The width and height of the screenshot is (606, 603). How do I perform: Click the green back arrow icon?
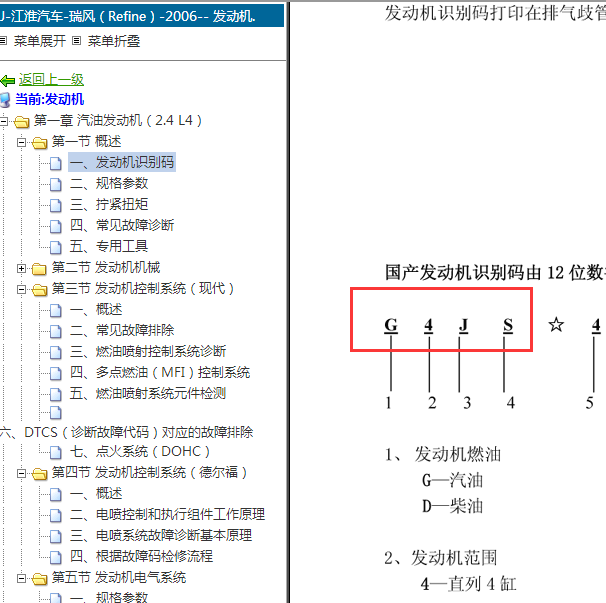click(x=7, y=80)
